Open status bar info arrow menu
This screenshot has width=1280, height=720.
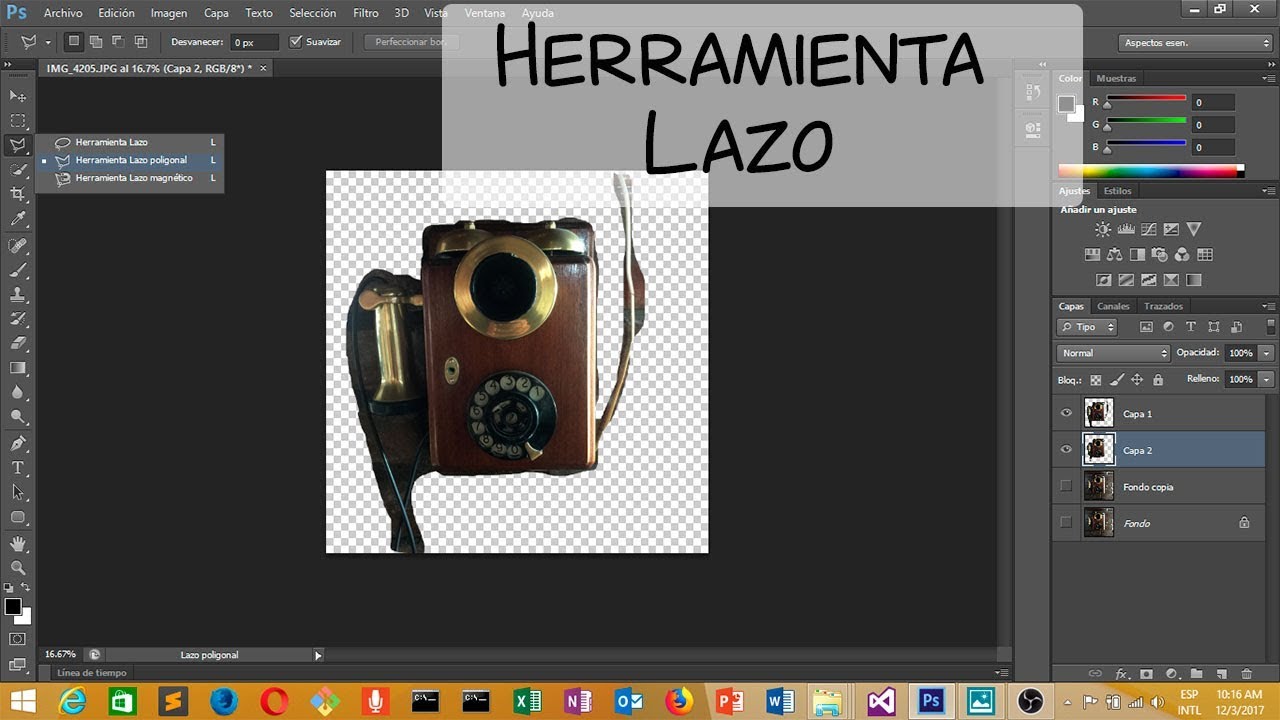point(318,655)
